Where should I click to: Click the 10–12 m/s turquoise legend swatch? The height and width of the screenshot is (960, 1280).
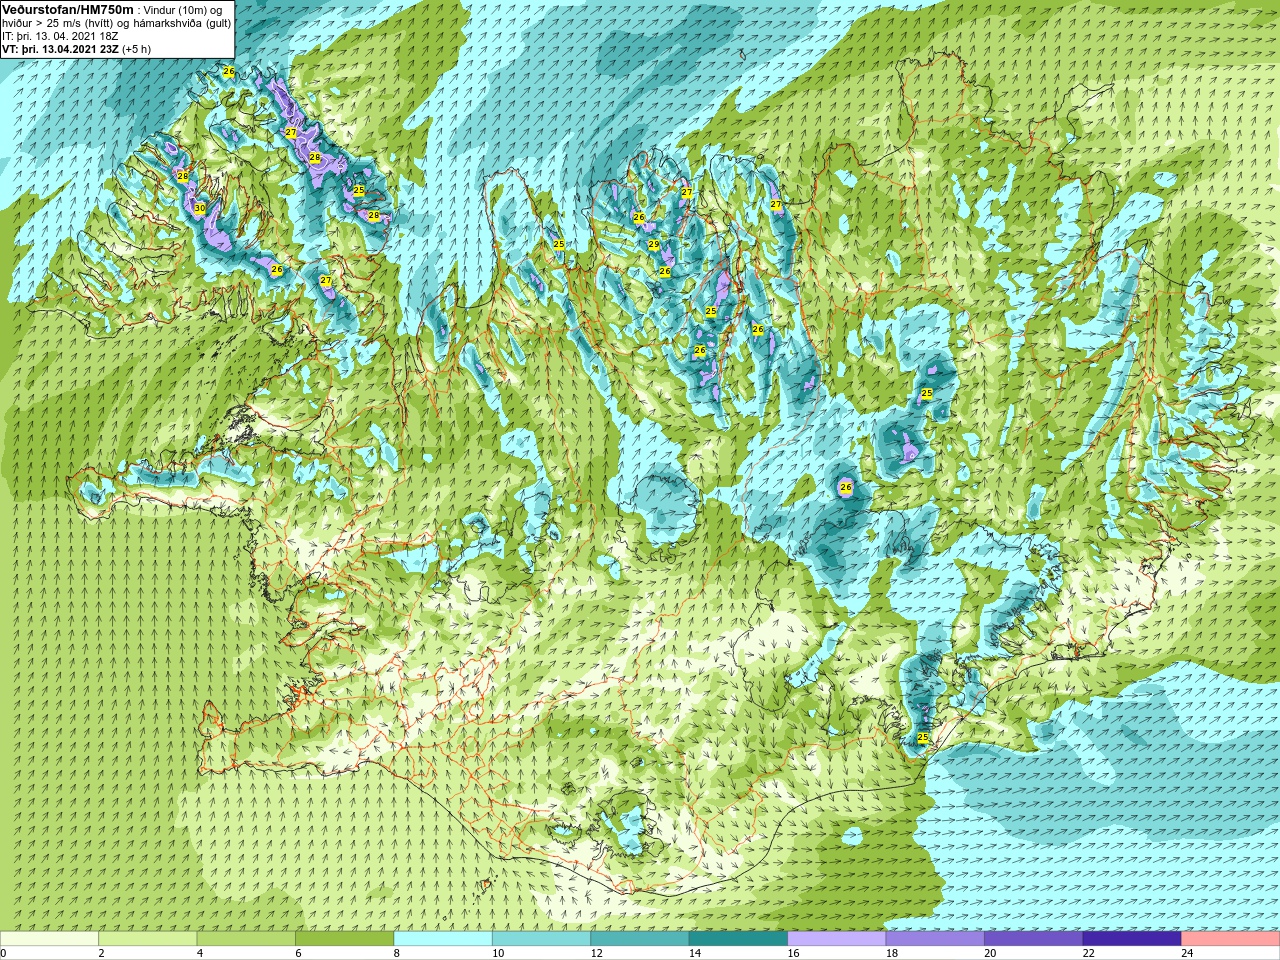pos(542,939)
